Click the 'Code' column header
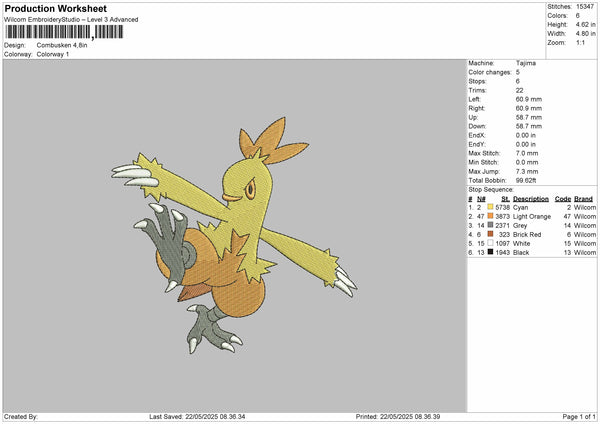 coord(563,199)
